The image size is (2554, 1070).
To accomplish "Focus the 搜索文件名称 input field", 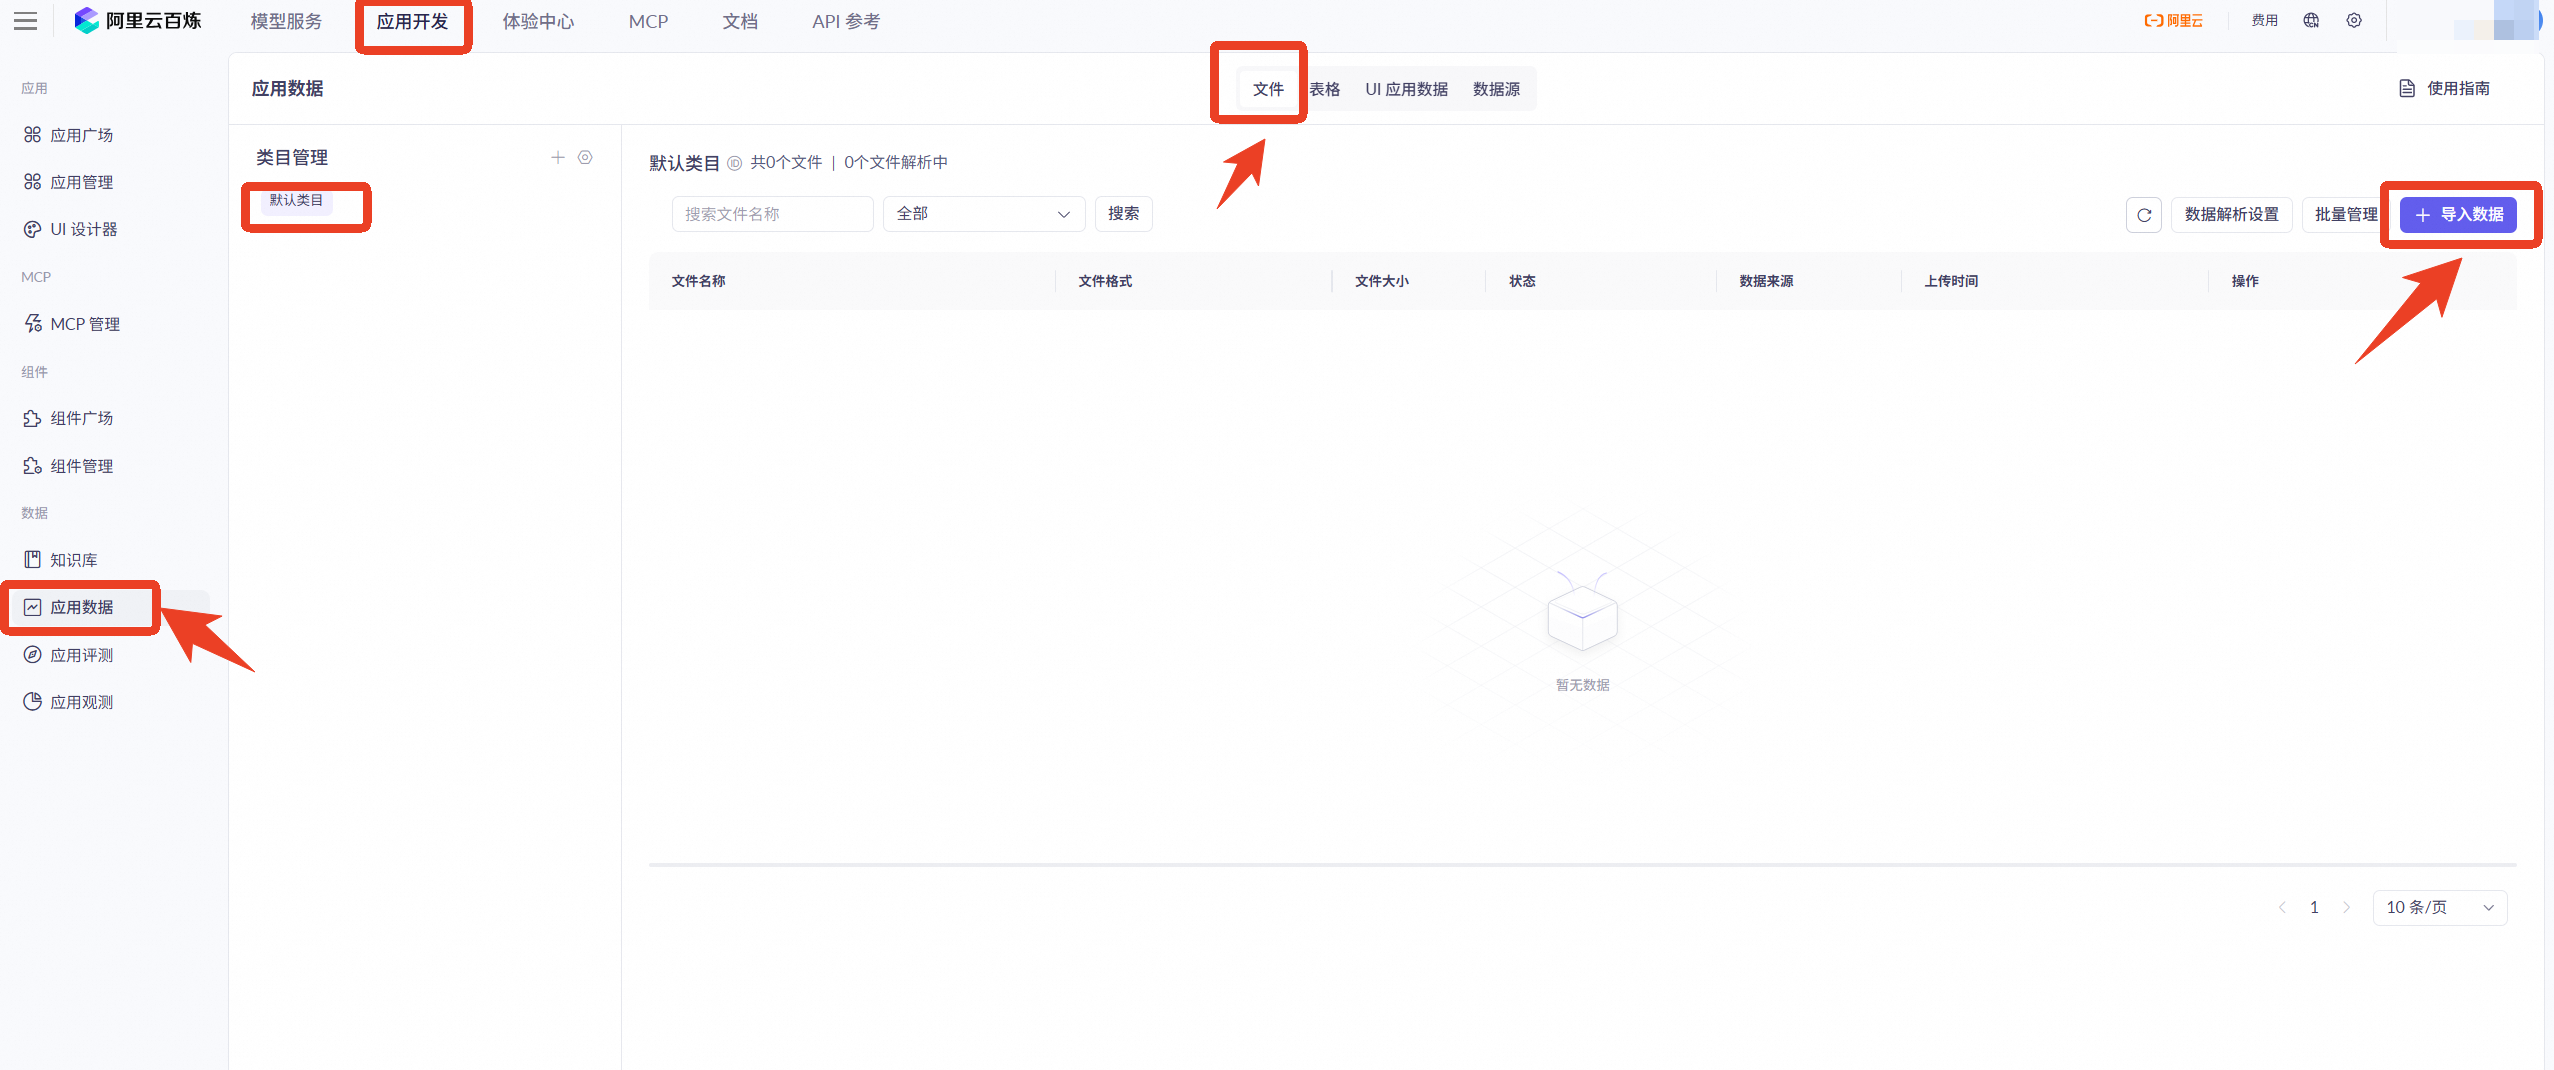I will pyautogui.click(x=773, y=214).
